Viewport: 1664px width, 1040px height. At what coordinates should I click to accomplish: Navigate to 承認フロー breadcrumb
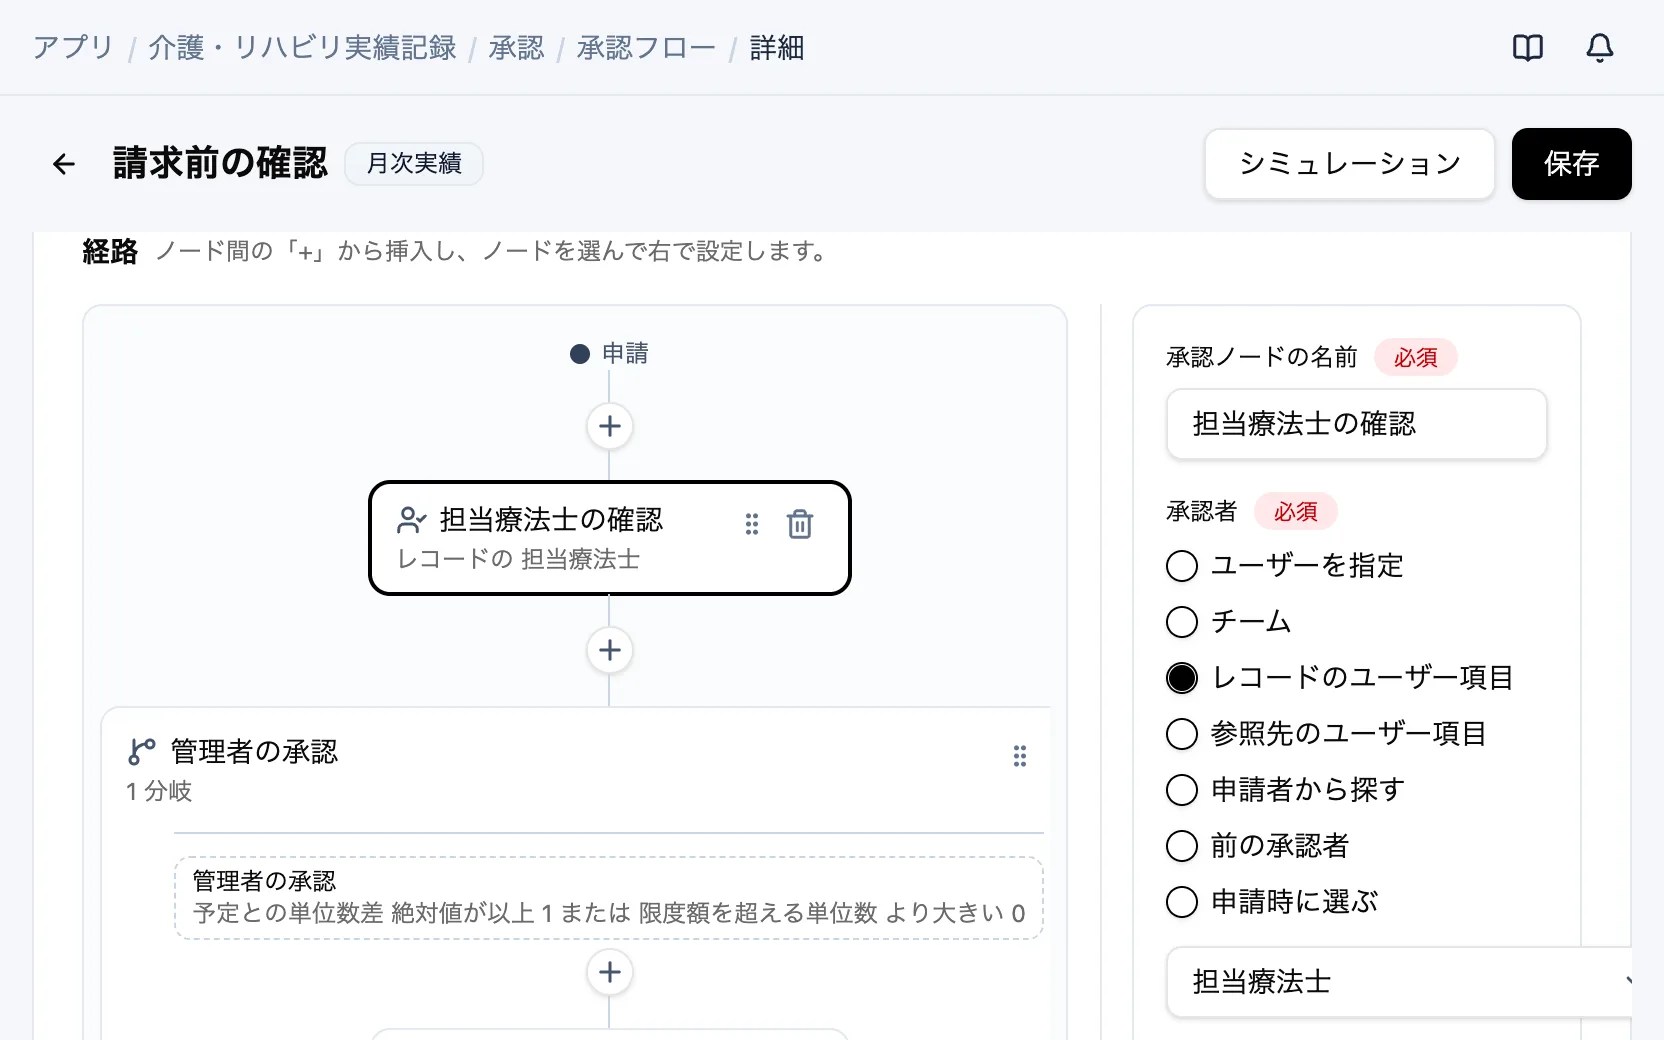(646, 48)
